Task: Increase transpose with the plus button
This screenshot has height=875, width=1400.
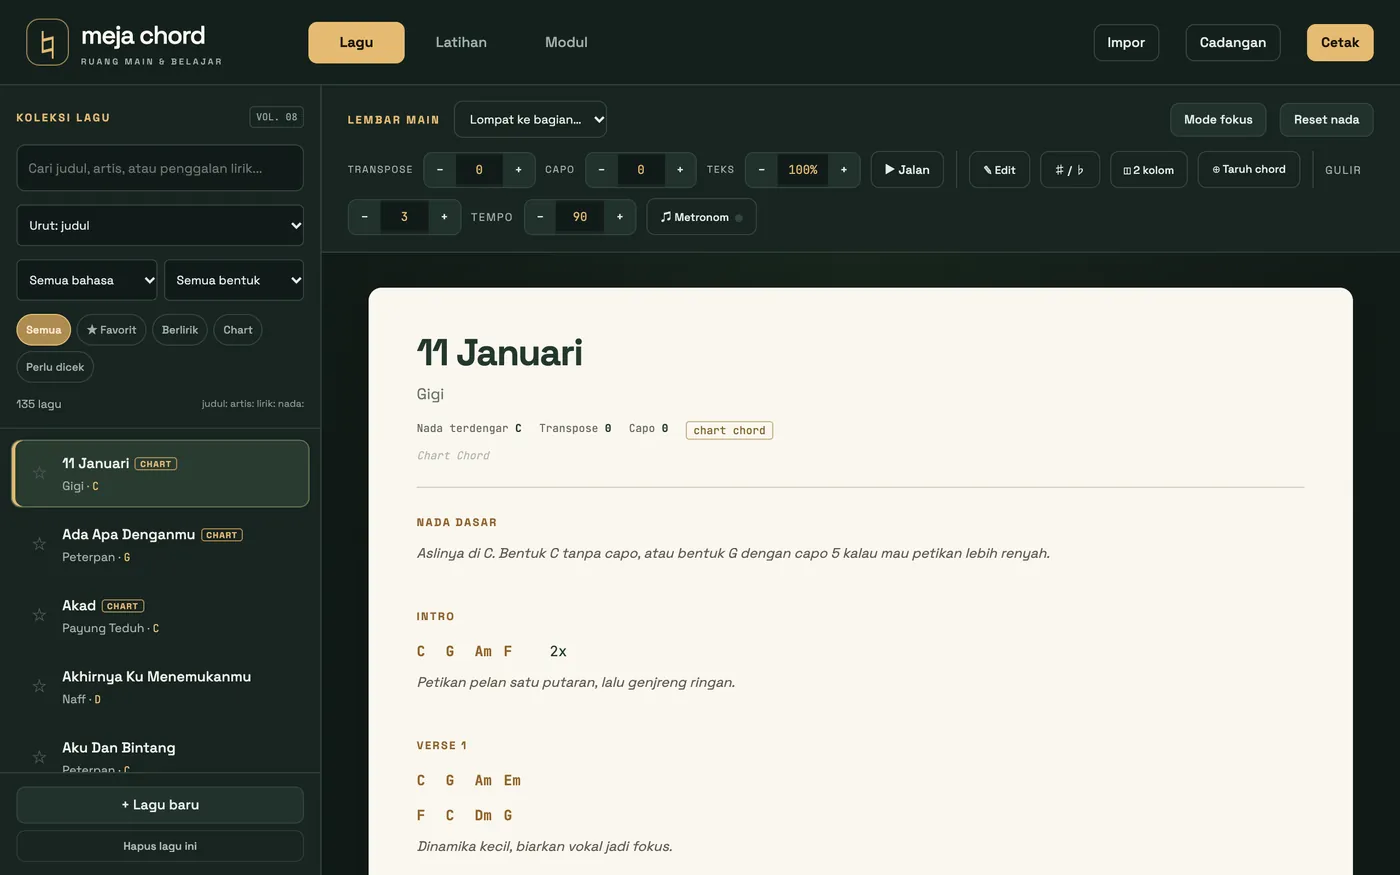Action: (518, 170)
